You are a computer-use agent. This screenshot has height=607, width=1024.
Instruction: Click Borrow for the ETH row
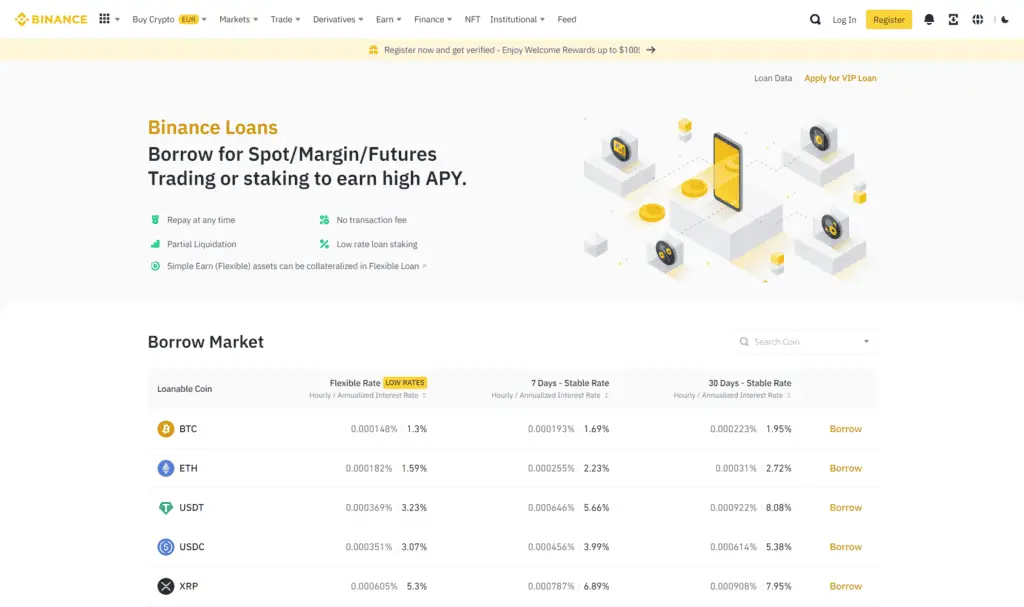click(845, 468)
